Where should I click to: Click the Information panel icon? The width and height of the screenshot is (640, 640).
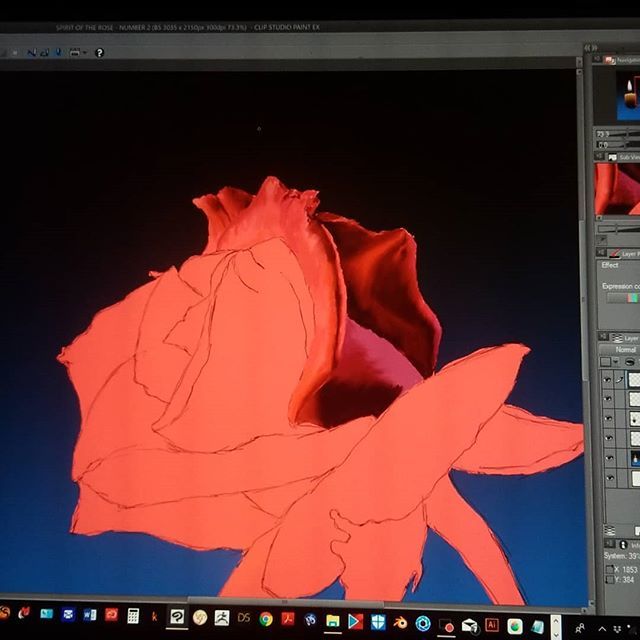coord(623,545)
